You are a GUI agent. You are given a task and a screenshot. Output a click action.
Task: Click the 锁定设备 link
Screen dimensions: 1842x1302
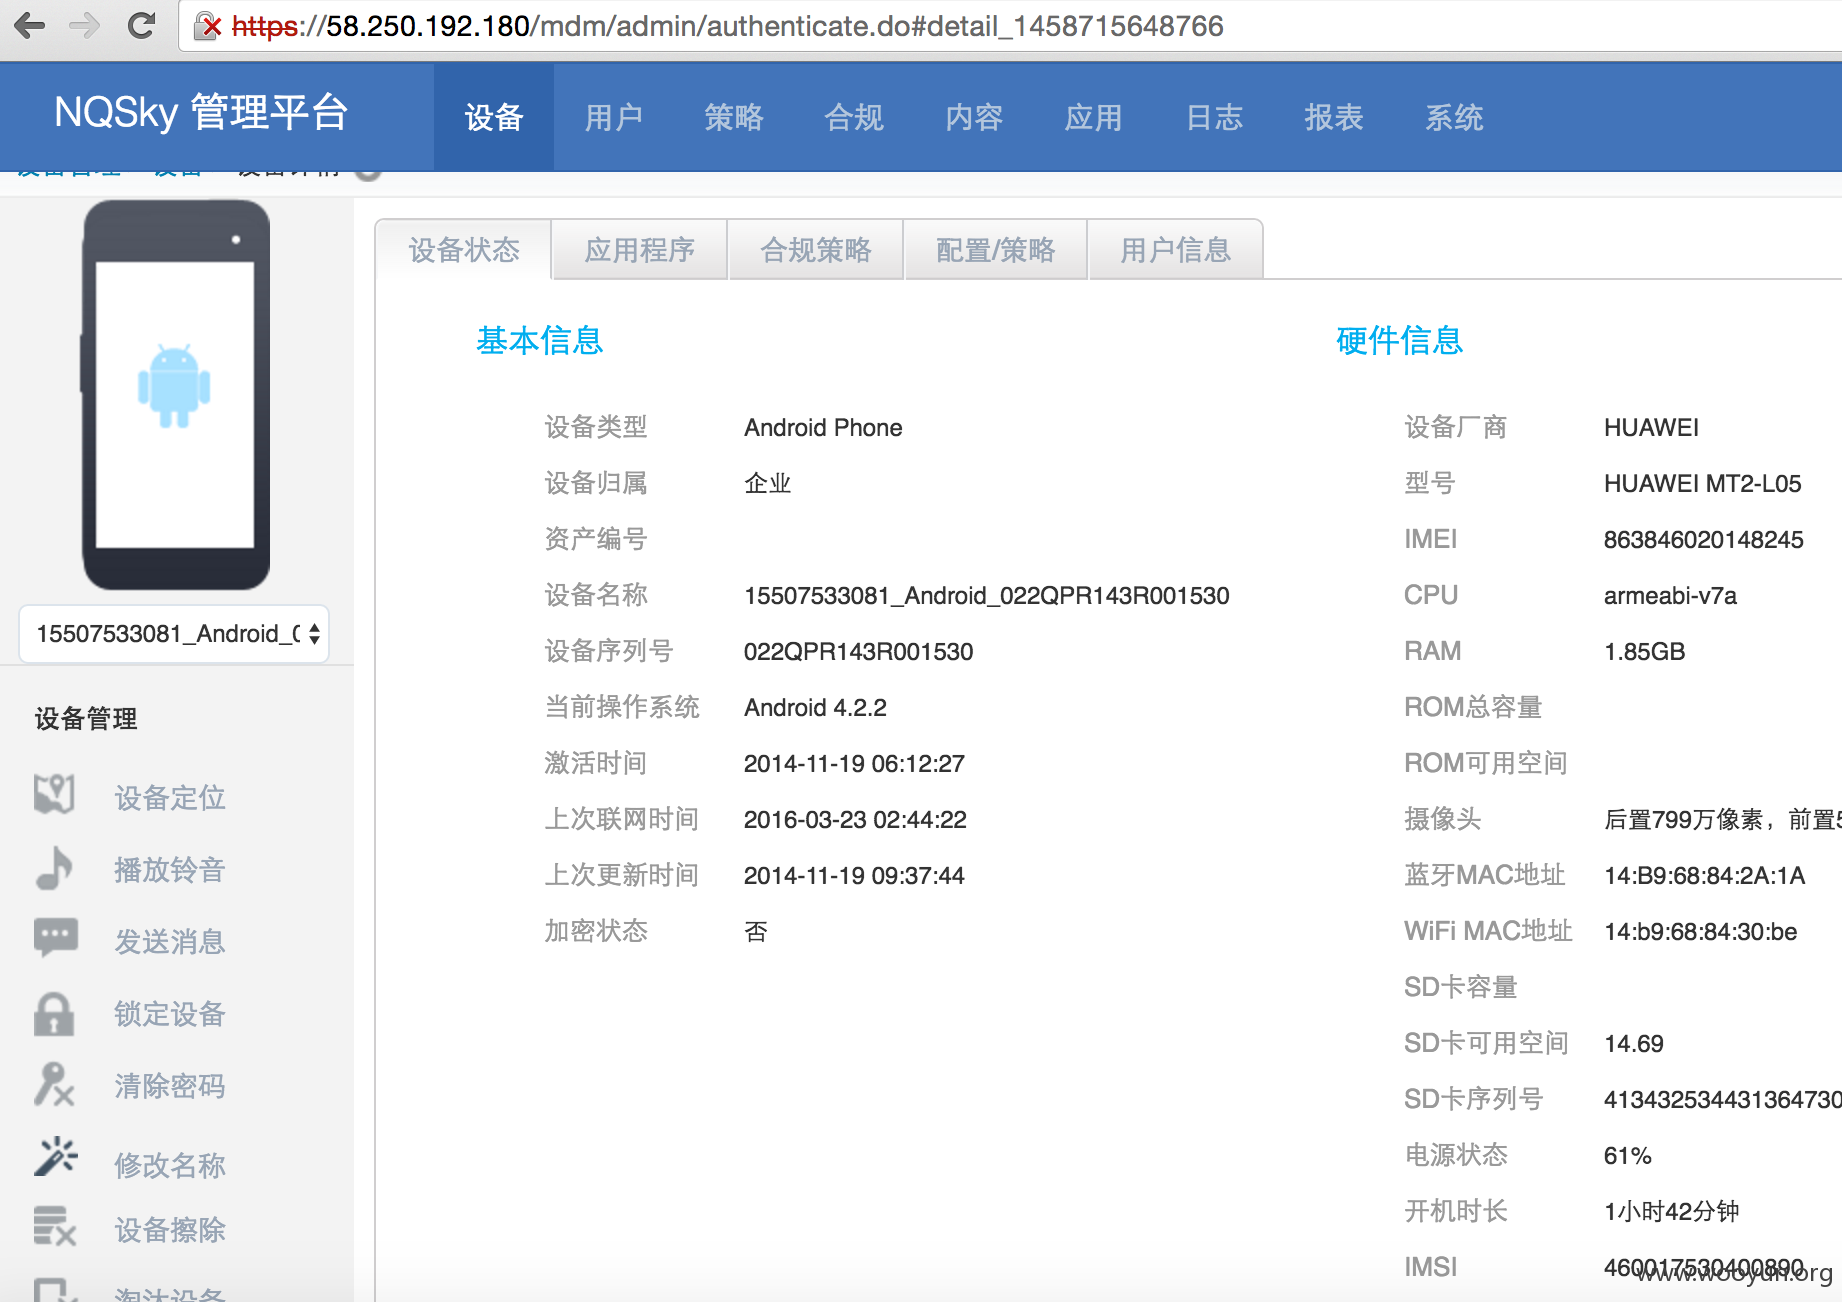pyautogui.click(x=170, y=1014)
